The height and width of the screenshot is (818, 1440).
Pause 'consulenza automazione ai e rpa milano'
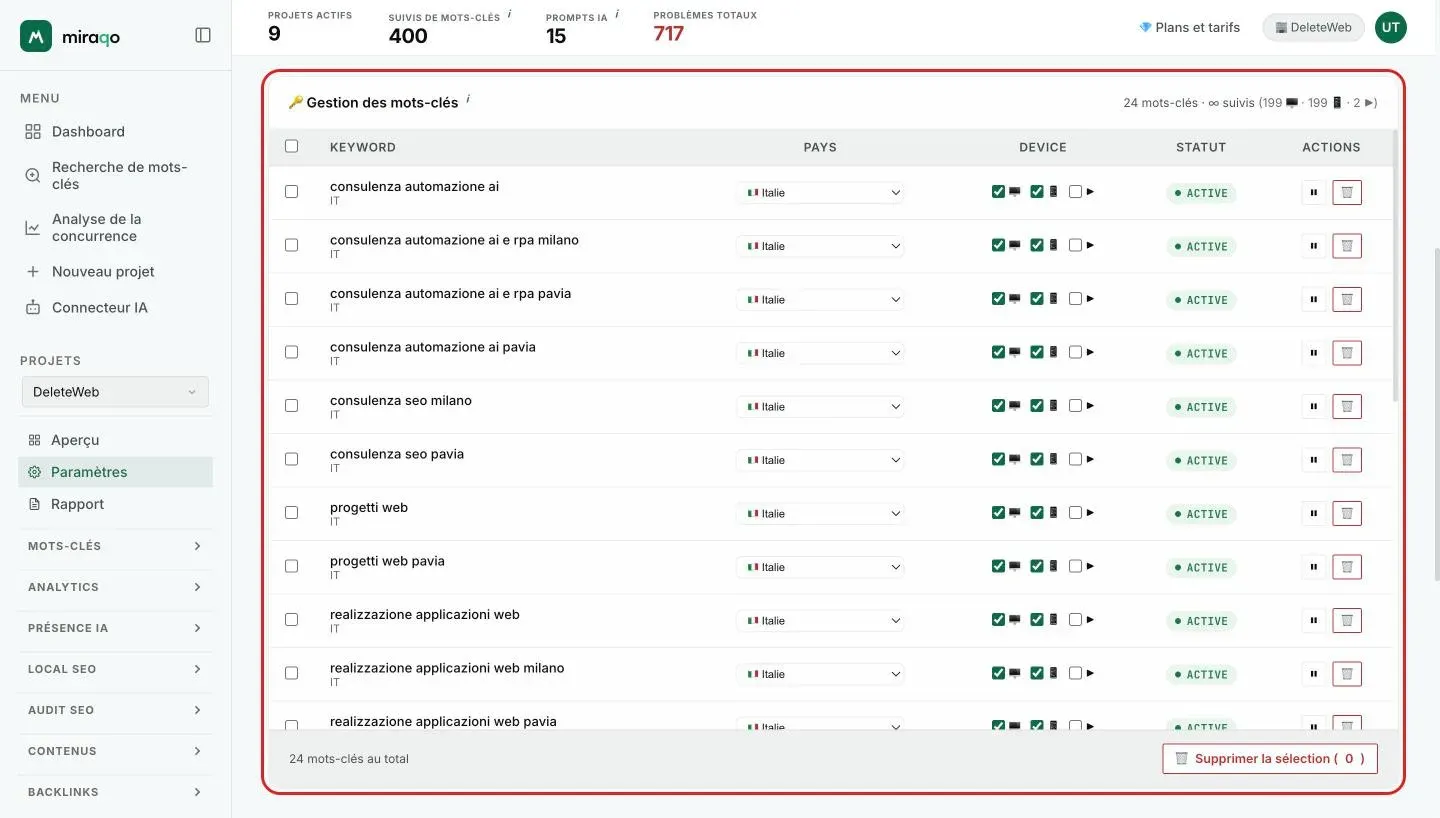point(1313,246)
